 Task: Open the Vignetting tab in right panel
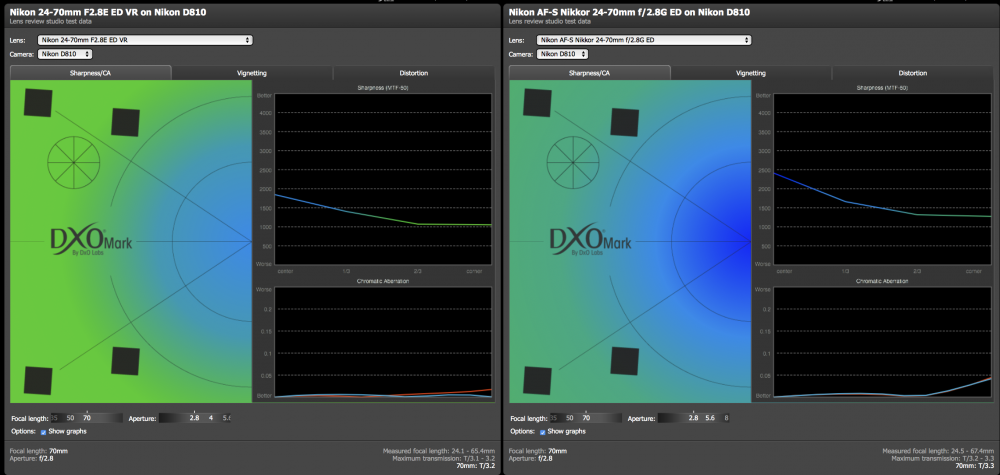click(x=751, y=73)
